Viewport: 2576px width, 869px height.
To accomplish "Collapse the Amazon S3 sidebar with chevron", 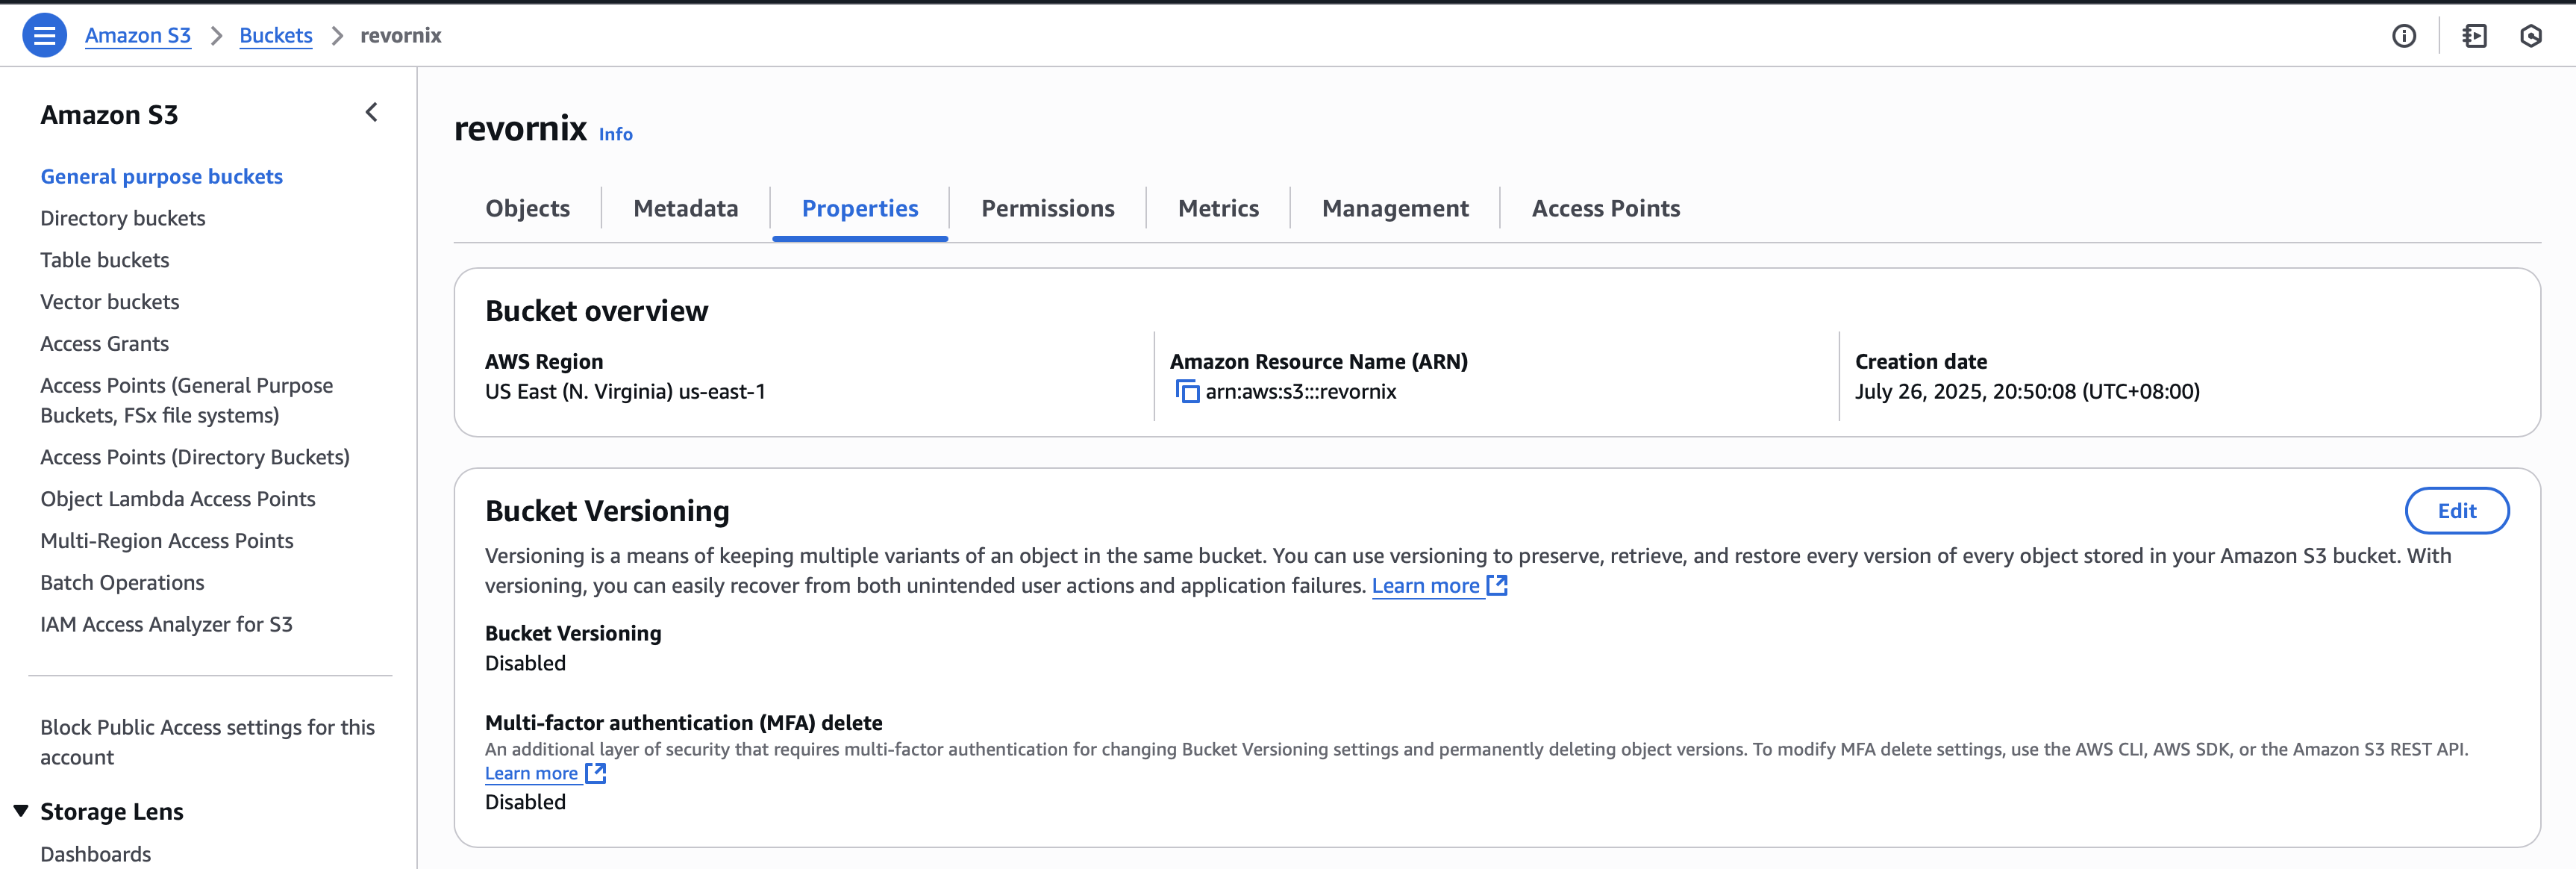I will tap(372, 113).
